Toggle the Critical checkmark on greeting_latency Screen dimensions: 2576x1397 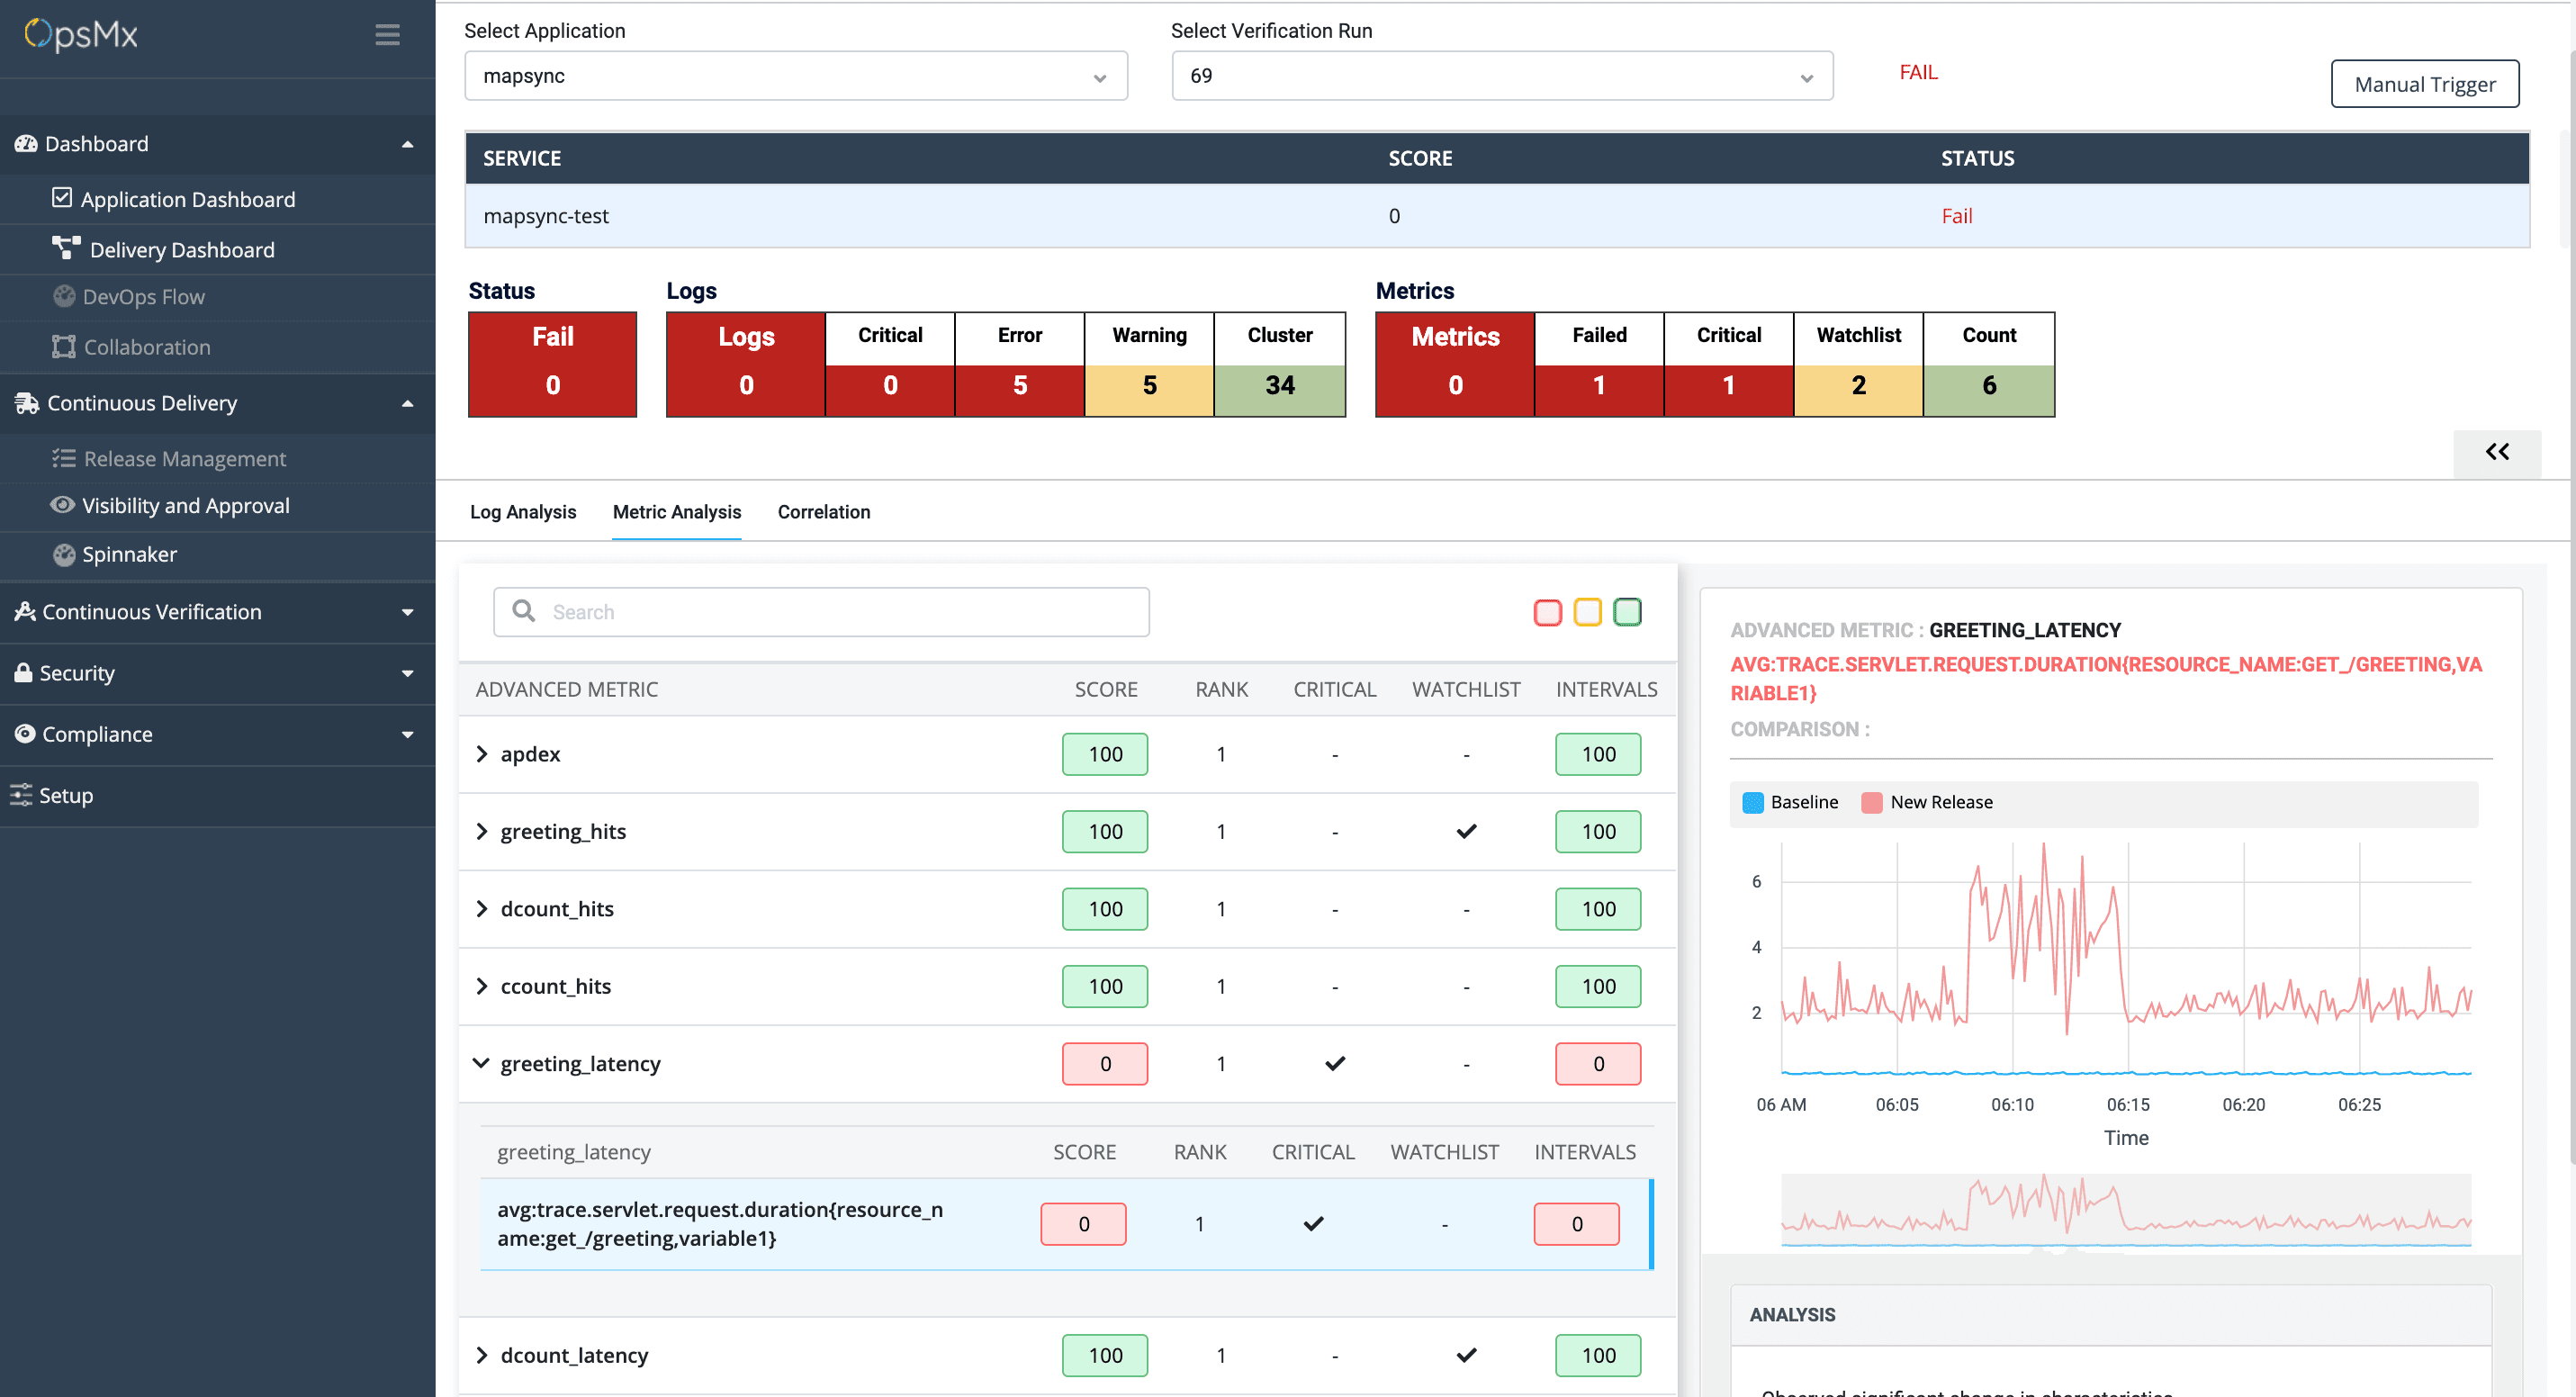tap(1334, 1063)
